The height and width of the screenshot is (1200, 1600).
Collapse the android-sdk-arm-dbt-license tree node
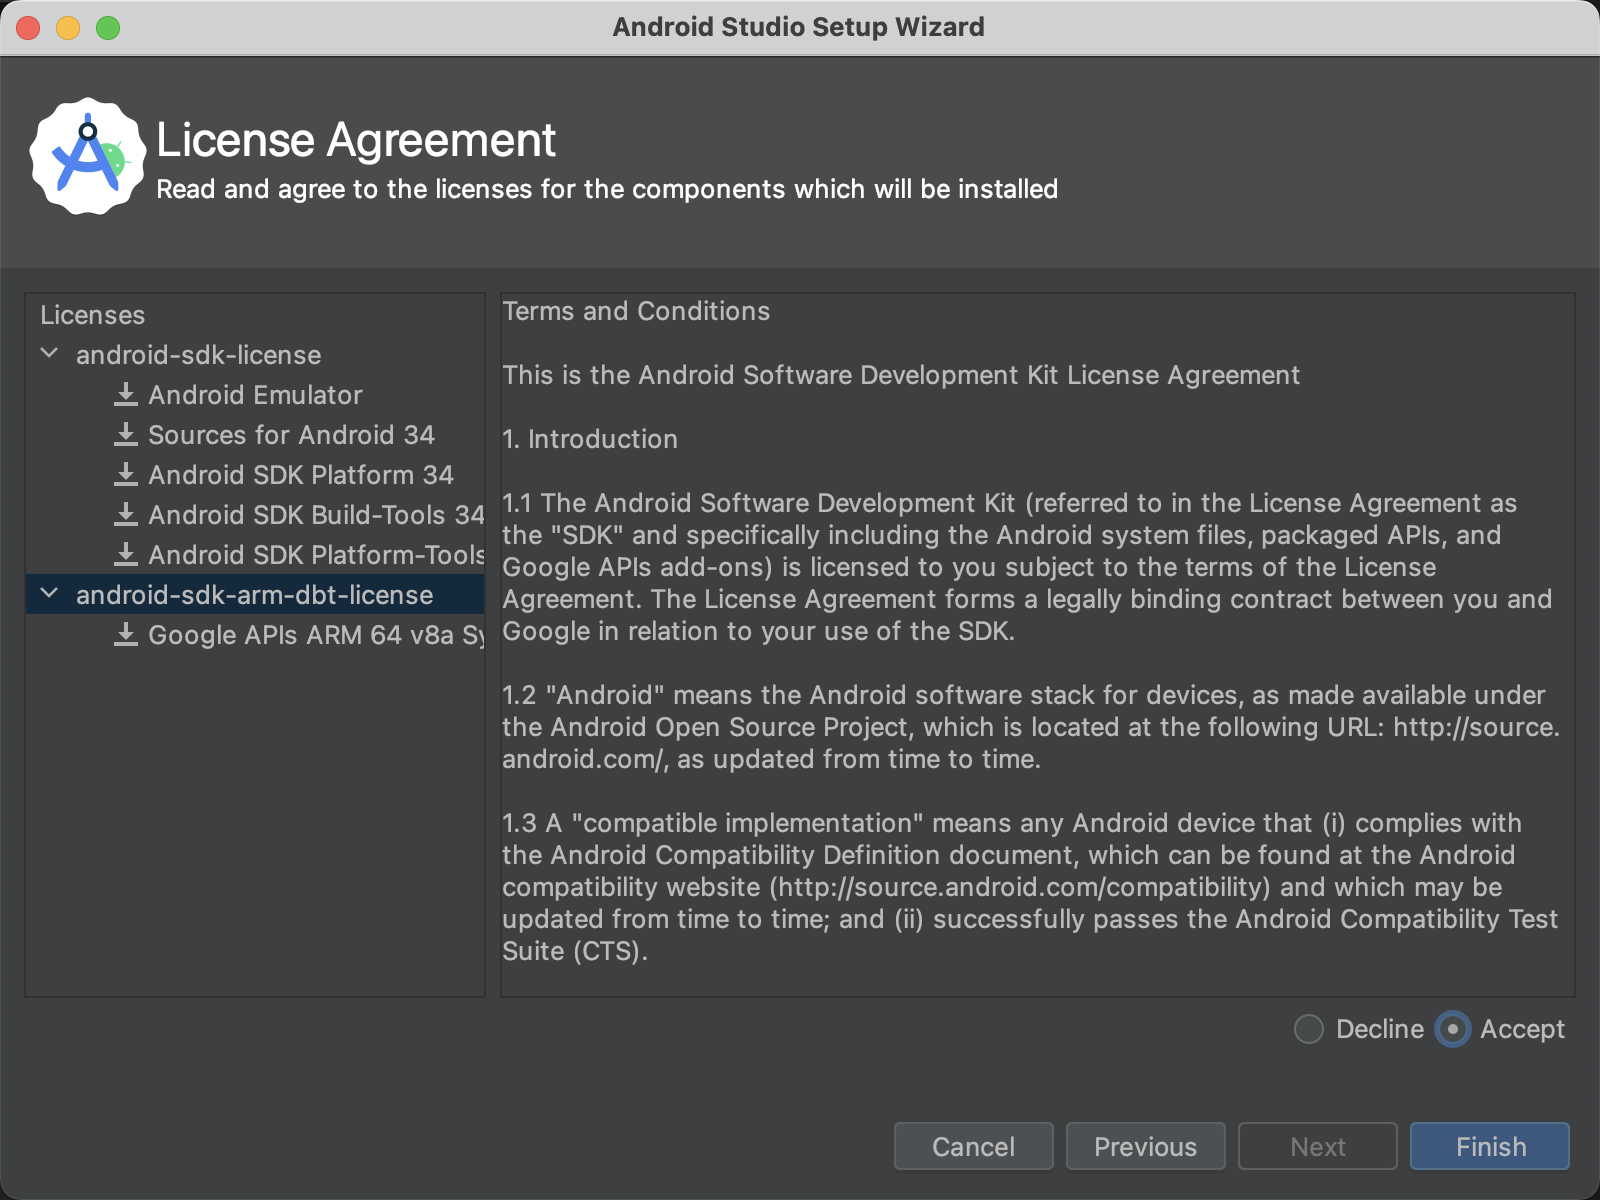[x=49, y=594]
